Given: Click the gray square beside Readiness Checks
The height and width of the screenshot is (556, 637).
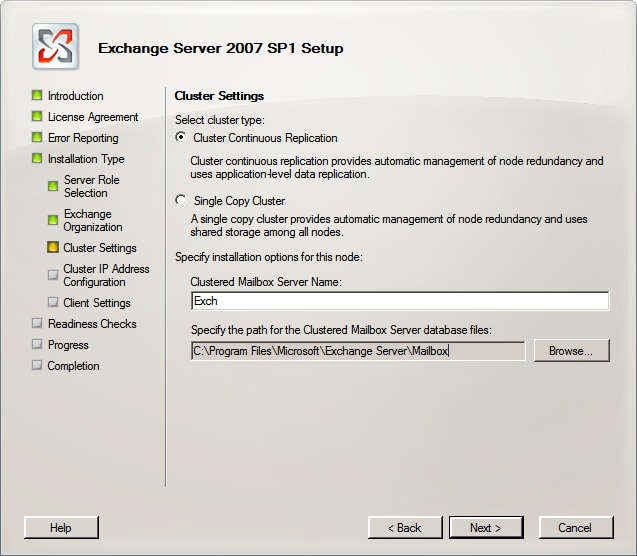Looking at the screenshot, I should 37,323.
